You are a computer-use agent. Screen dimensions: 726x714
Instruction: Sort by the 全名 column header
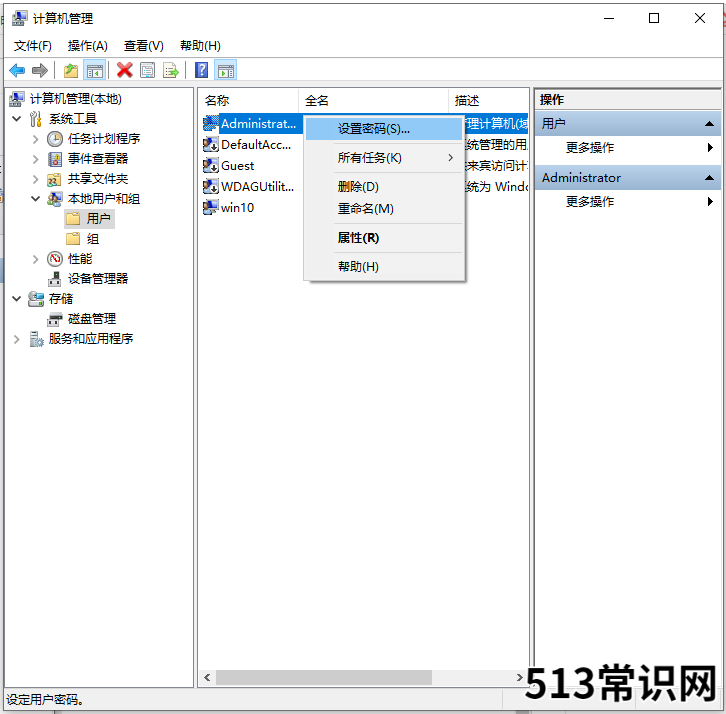[x=373, y=100]
